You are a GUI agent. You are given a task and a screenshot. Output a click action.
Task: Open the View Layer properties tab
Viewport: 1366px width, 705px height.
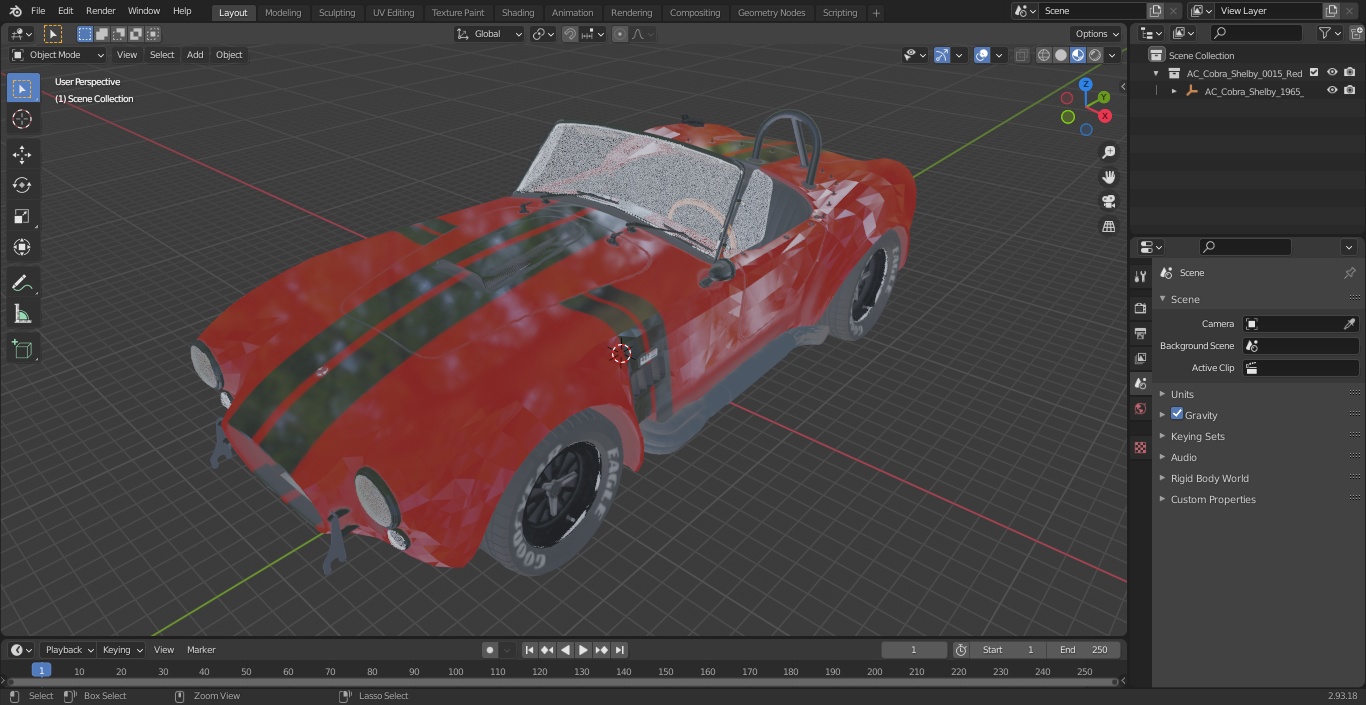tap(1140, 358)
